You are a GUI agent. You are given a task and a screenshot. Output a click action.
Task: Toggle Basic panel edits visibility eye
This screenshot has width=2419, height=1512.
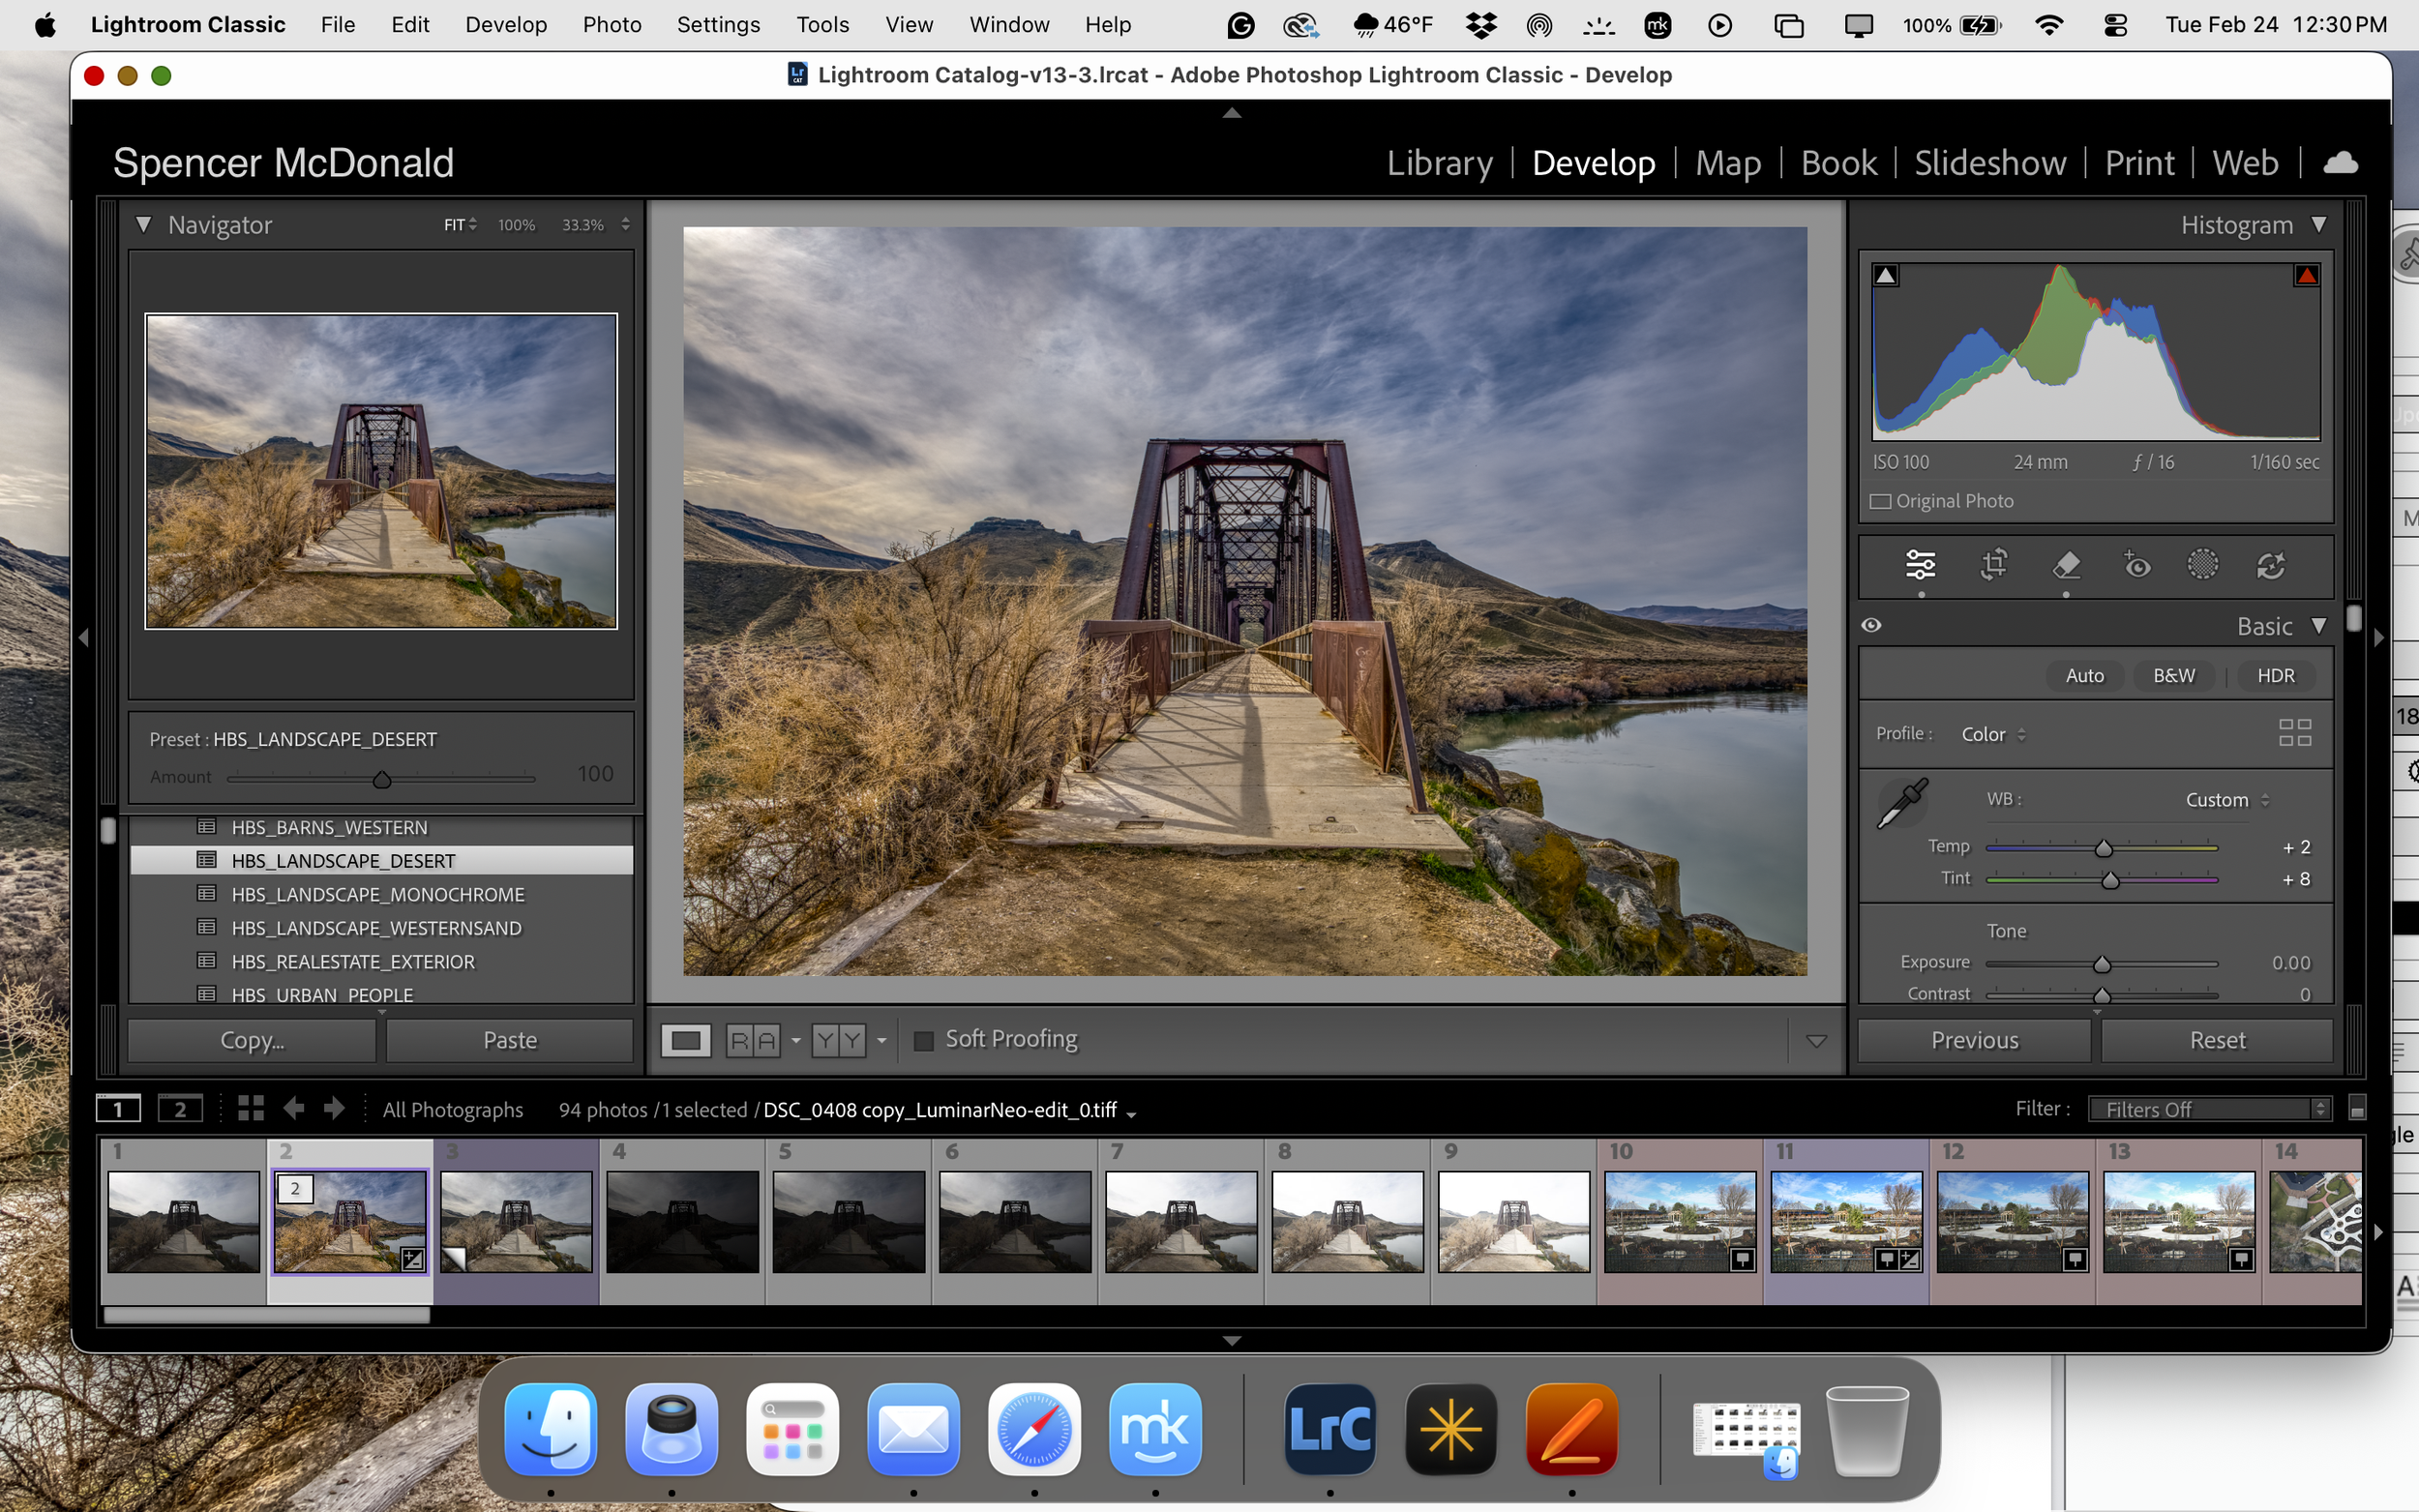pyautogui.click(x=1872, y=624)
